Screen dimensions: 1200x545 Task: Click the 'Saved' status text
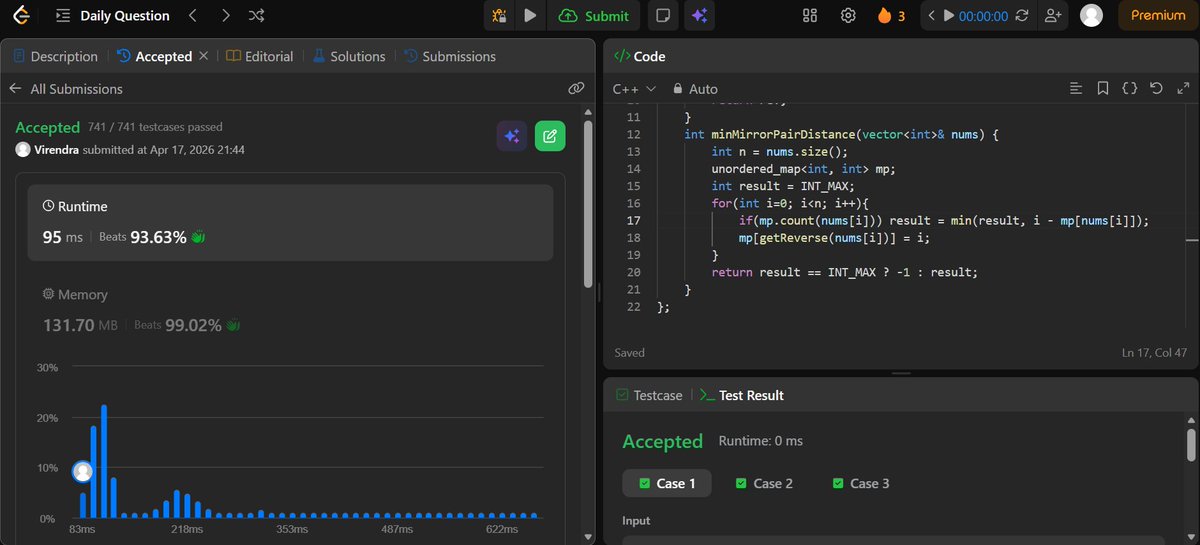click(x=630, y=352)
